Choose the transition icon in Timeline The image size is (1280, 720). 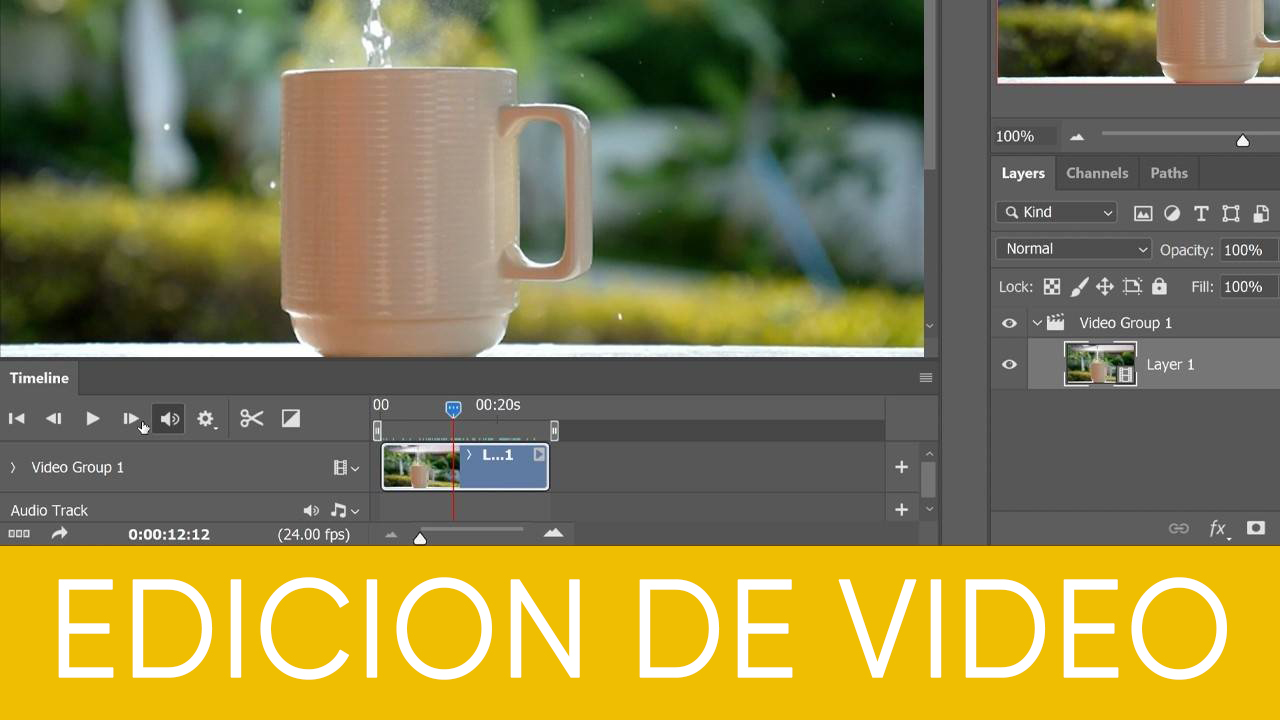[x=291, y=419]
